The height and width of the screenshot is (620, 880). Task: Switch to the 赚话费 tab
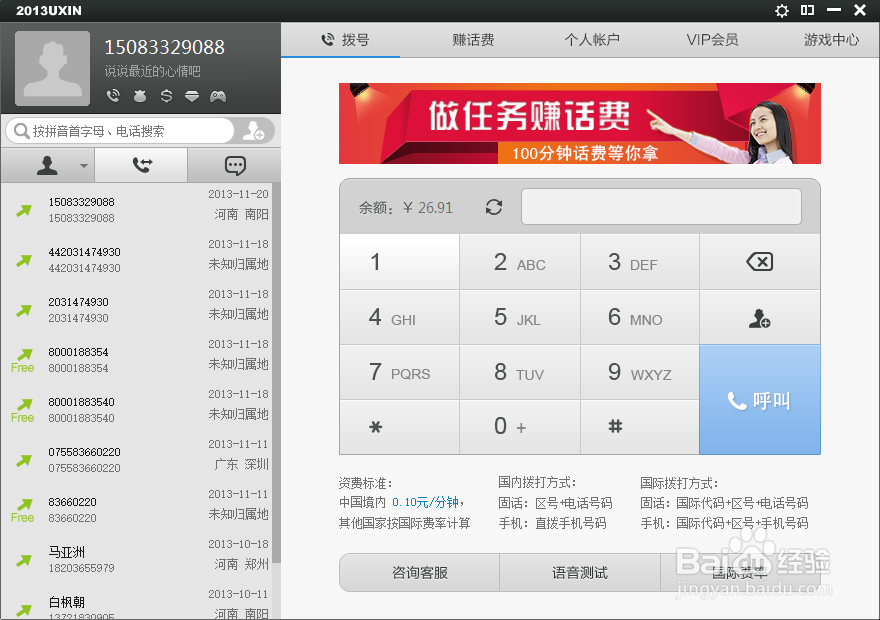[473, 40]
